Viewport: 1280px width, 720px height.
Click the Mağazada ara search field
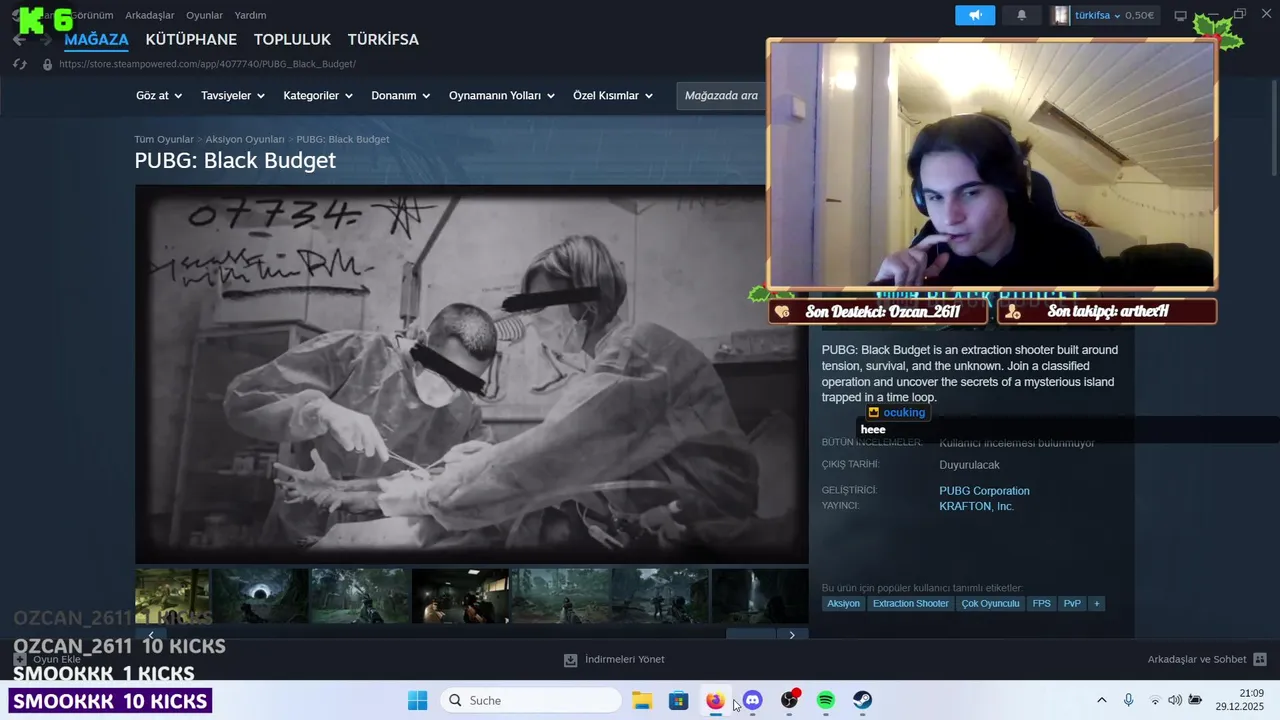(721, 96)
